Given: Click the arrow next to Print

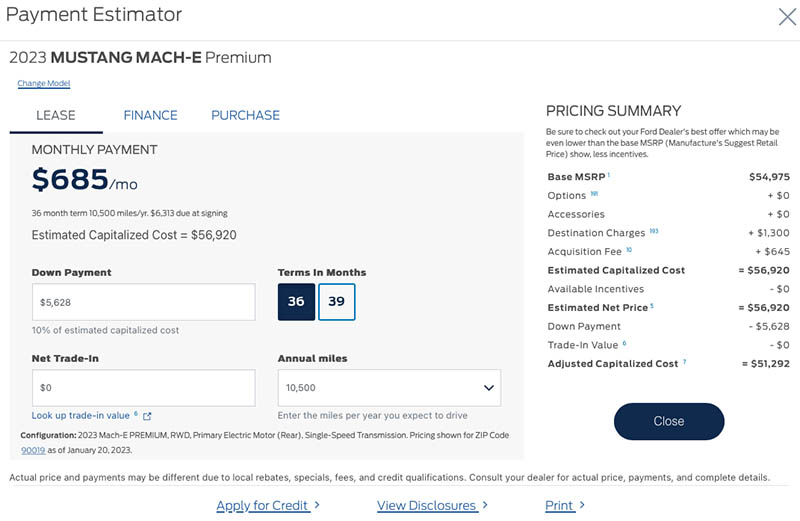Looking at the screenshot, I should [582, 505].
